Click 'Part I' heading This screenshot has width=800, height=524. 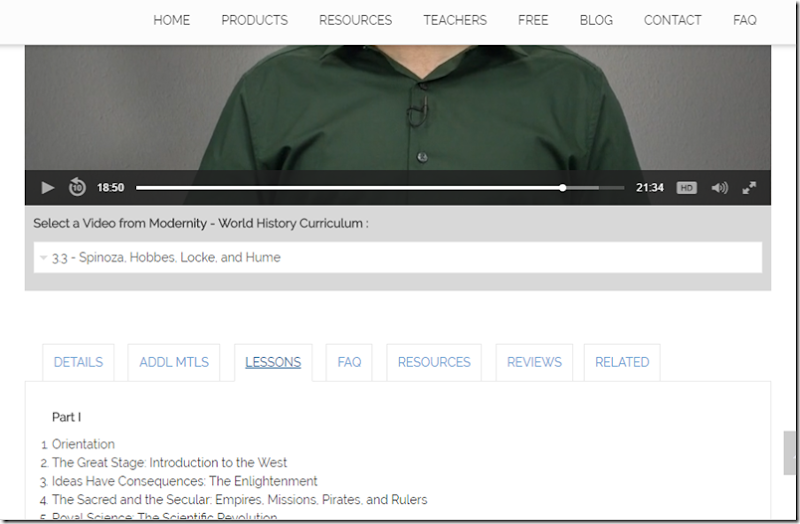(66, 417)
